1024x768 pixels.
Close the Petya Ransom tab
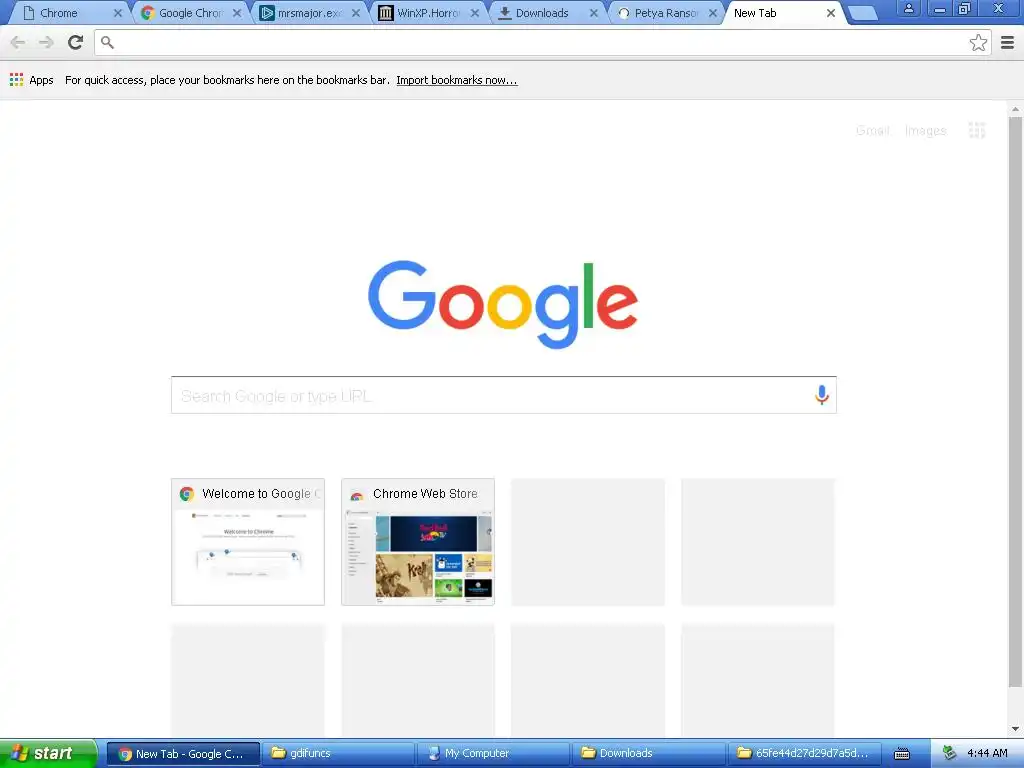click(712, 13)
